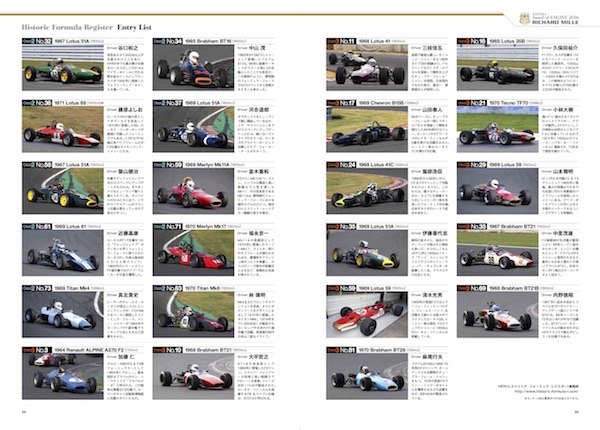The image size is (600, 430).
Task: Click the '1969 Merlyn Mk11A' title
Action: point(207,165)
